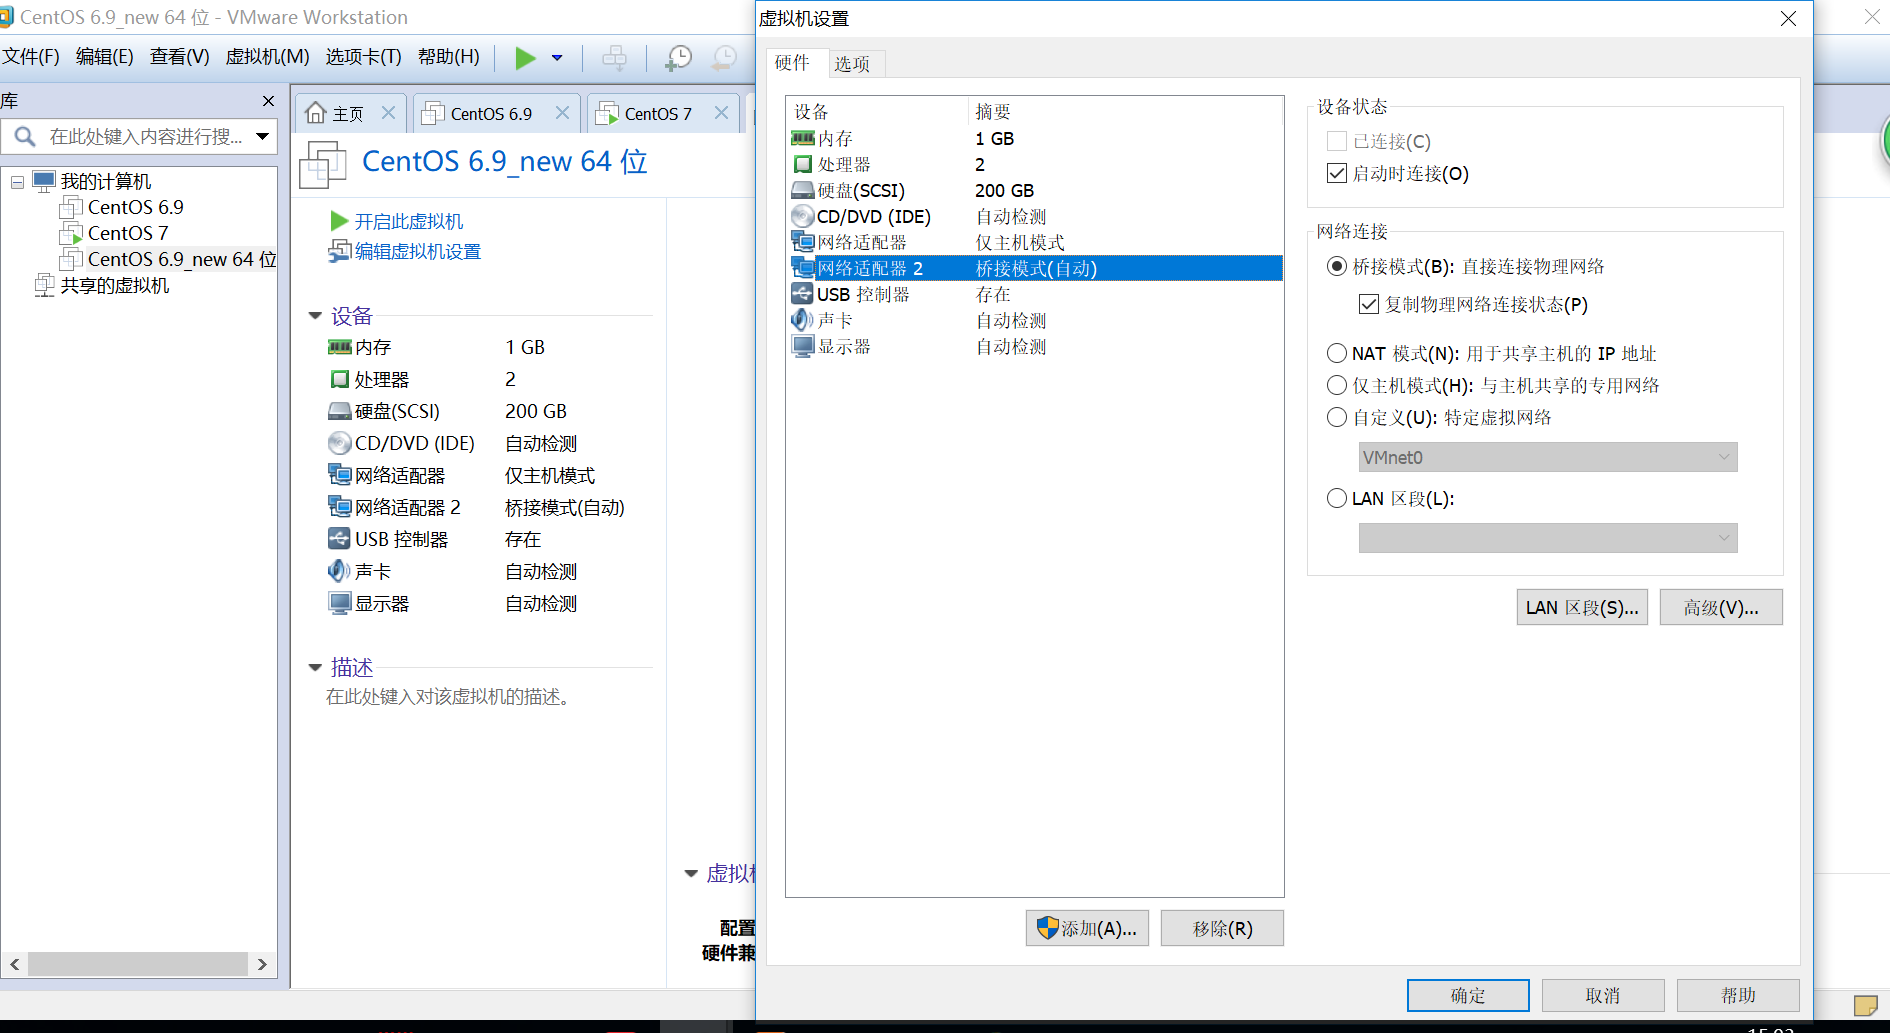Image resolution: width=1890 pixels, height=1033 pixels.
Task: Collapse the 描述 section
Action: [x=315, y=667]
